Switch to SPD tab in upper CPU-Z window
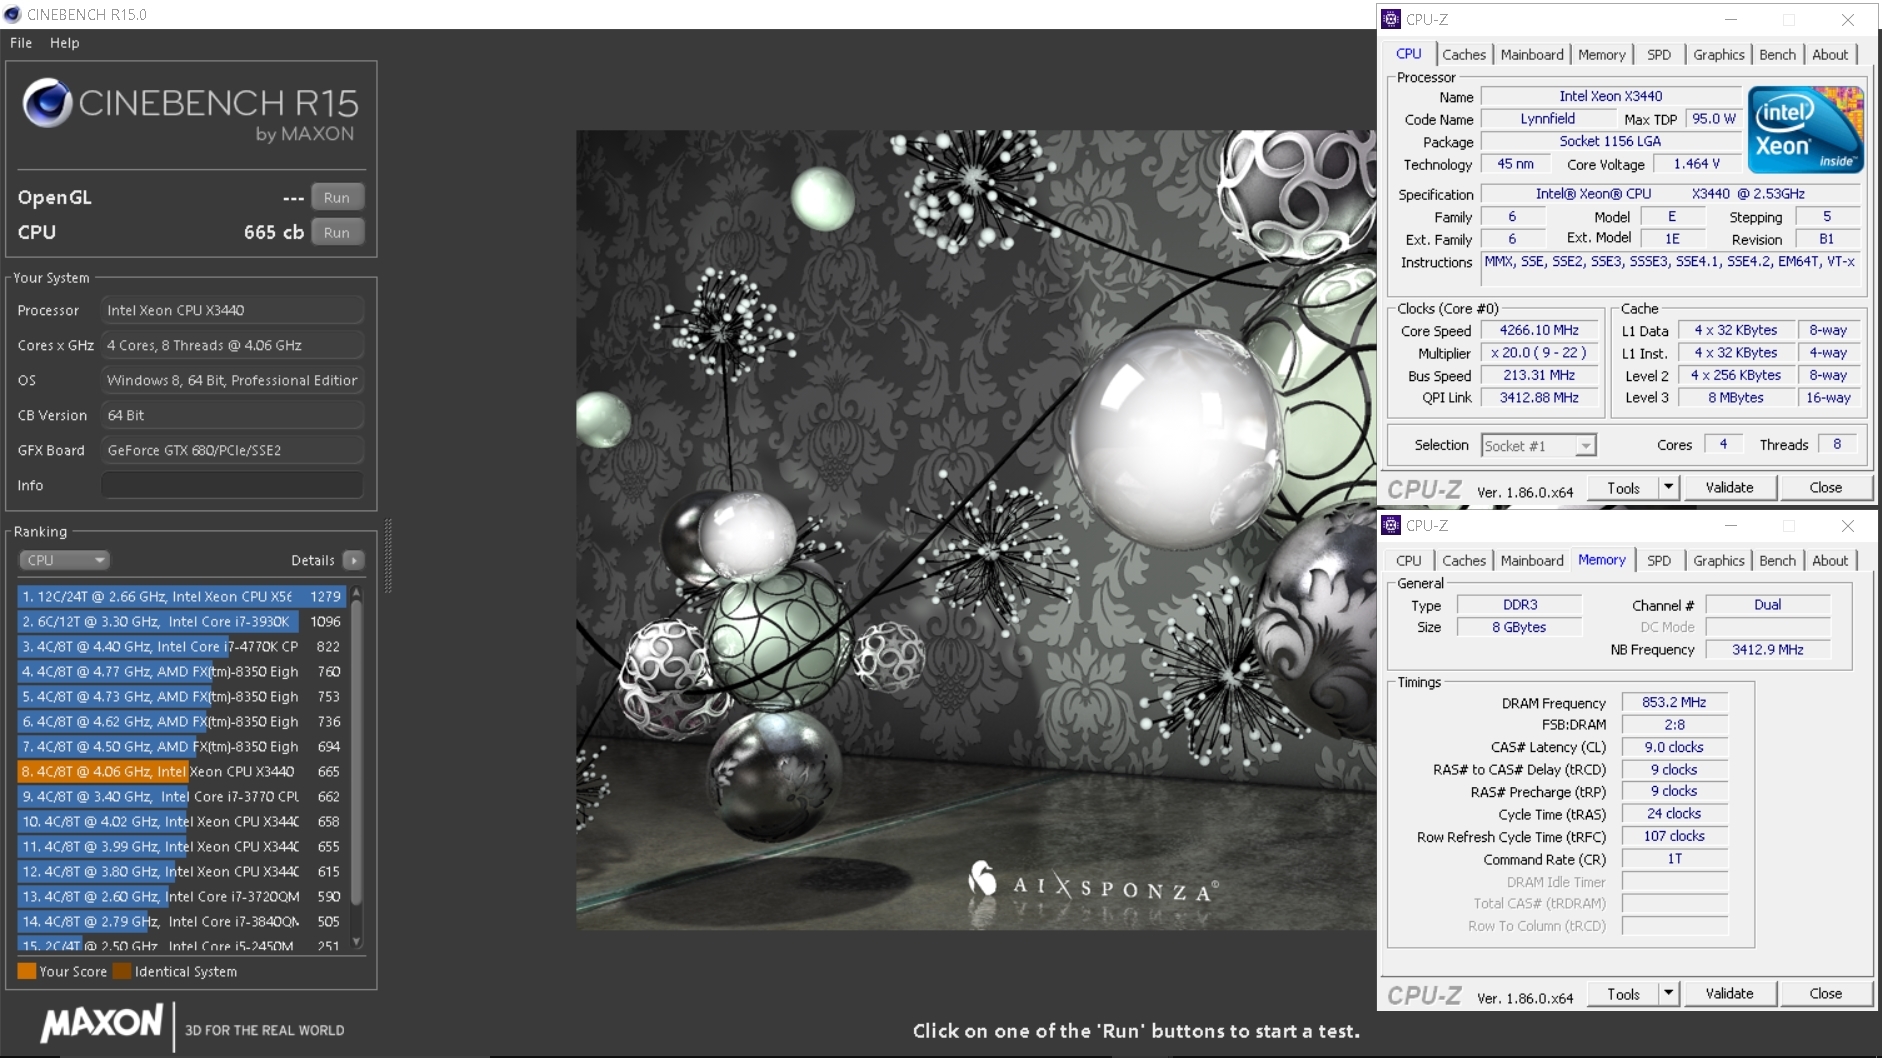1882x1058 pixels. [x=1659, y=55]
